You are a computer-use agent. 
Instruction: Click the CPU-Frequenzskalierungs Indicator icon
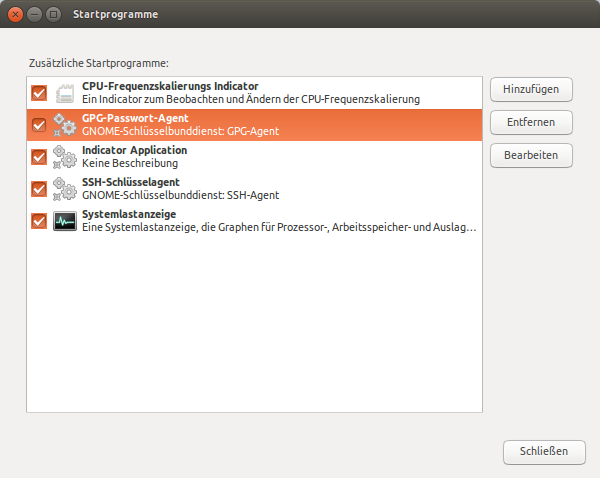coord(65,93)
